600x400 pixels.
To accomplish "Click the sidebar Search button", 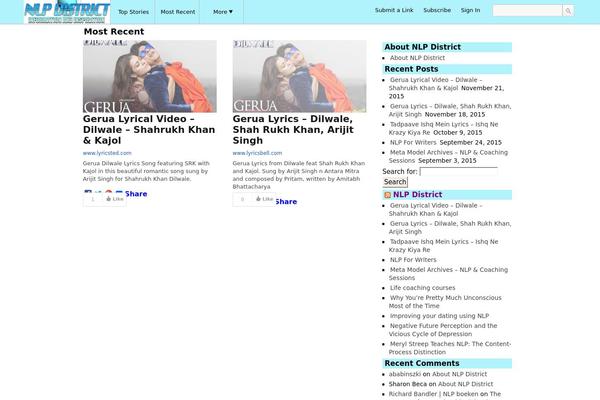I will point(395,182).
